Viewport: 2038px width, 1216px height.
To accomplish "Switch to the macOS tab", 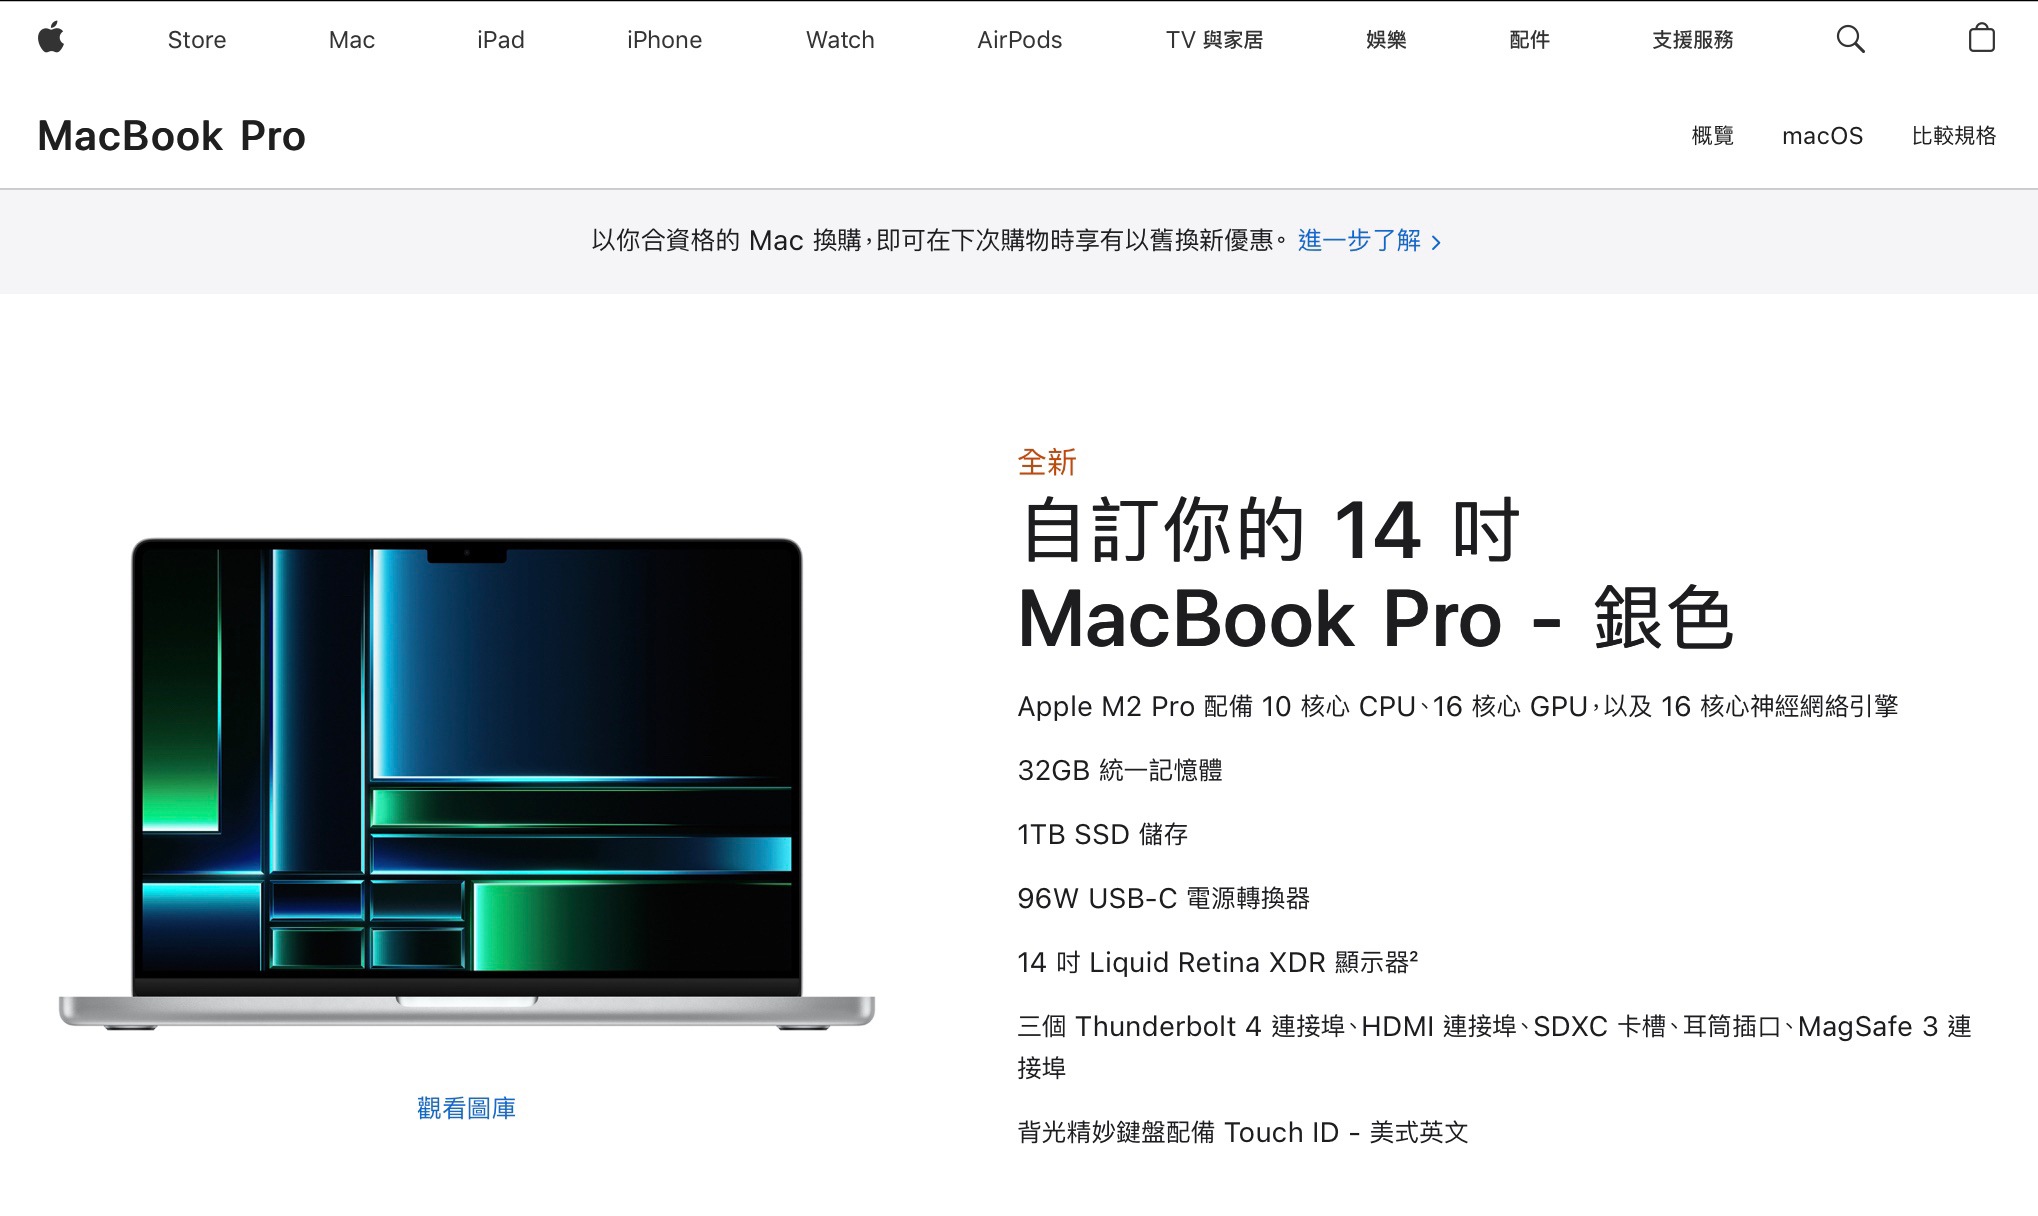I will tap(1822, 136).
